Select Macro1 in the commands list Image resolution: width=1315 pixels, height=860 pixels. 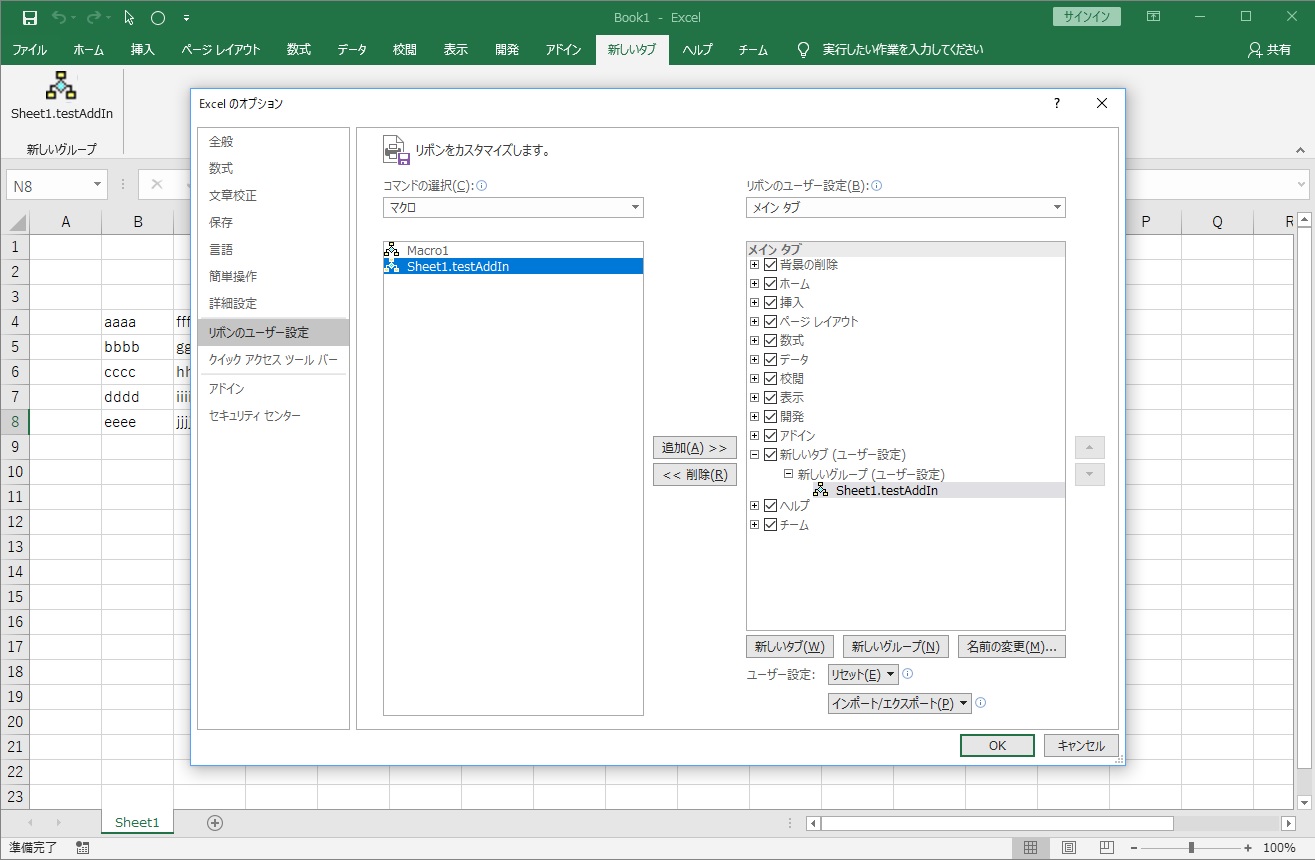513,250
